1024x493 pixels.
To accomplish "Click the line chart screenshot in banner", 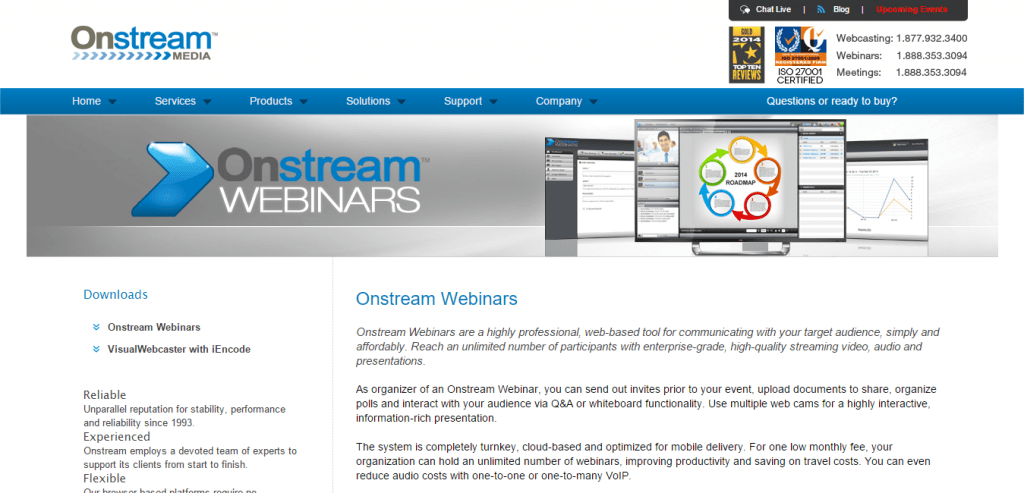I will pos(886,191).
